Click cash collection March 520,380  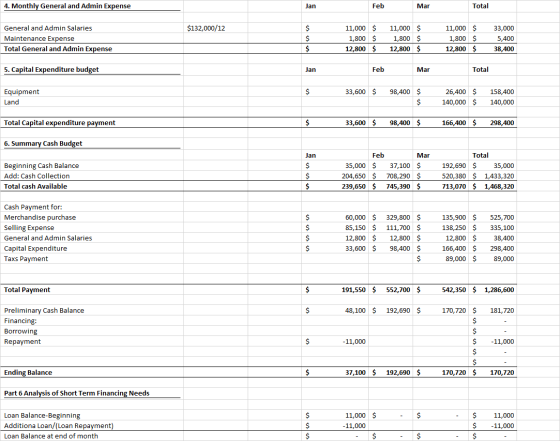tap(454, 176)
